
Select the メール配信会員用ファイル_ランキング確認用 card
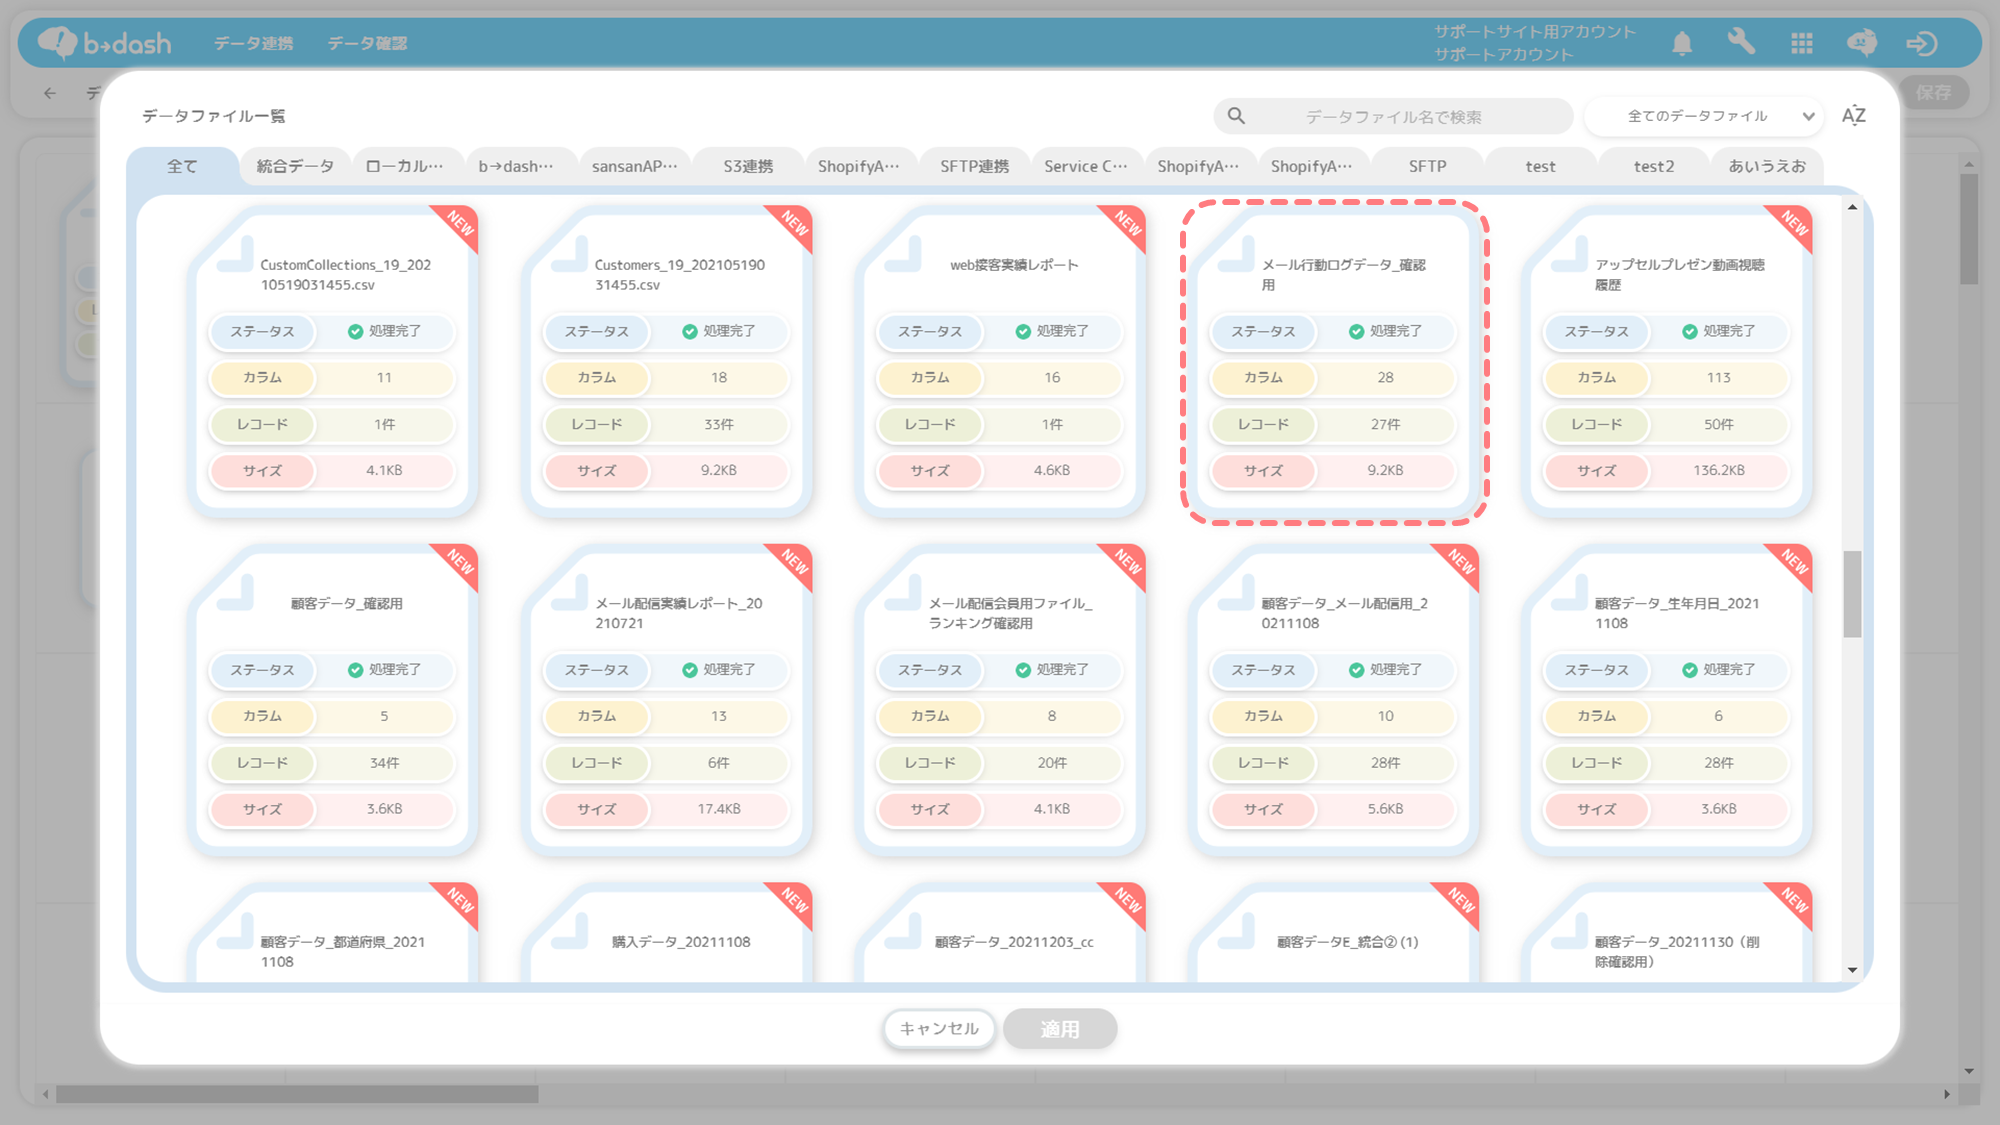click(x=1000, y=700)
